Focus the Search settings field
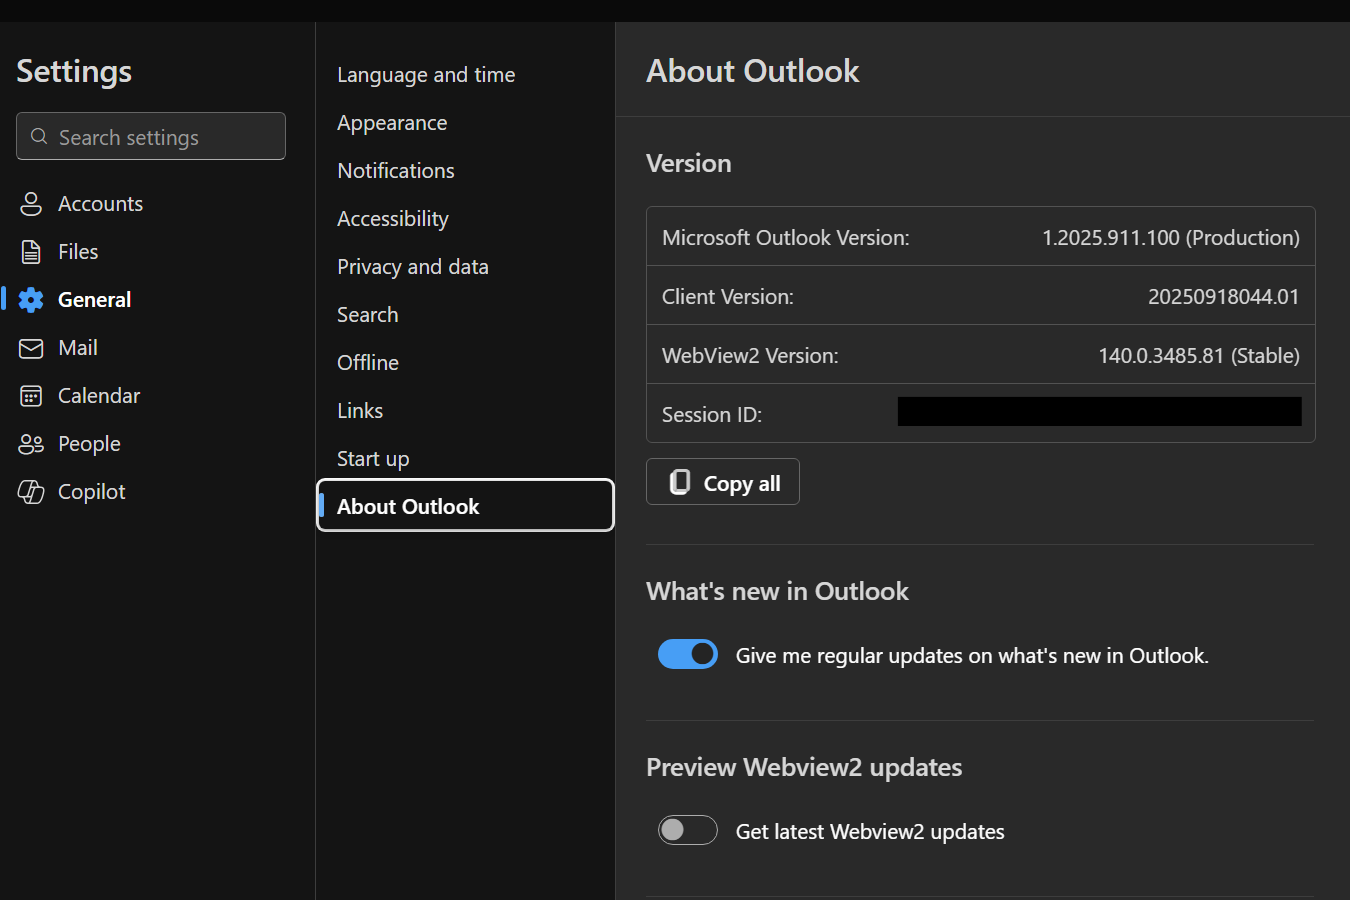Image resolution: width=1350 pixels, height=900 pixels. (x=151, y=136)
